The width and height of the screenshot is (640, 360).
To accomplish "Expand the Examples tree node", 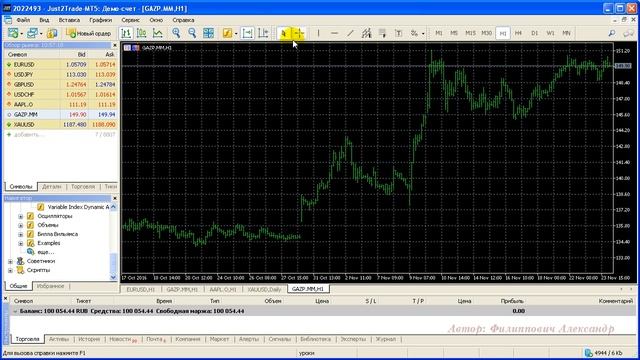I will [20, 243].
